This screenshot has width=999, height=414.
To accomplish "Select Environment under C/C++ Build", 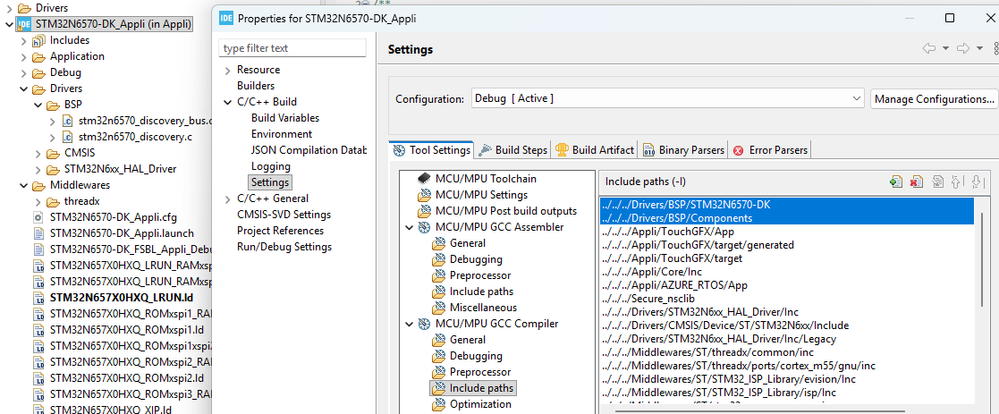I will coord(282,134).
